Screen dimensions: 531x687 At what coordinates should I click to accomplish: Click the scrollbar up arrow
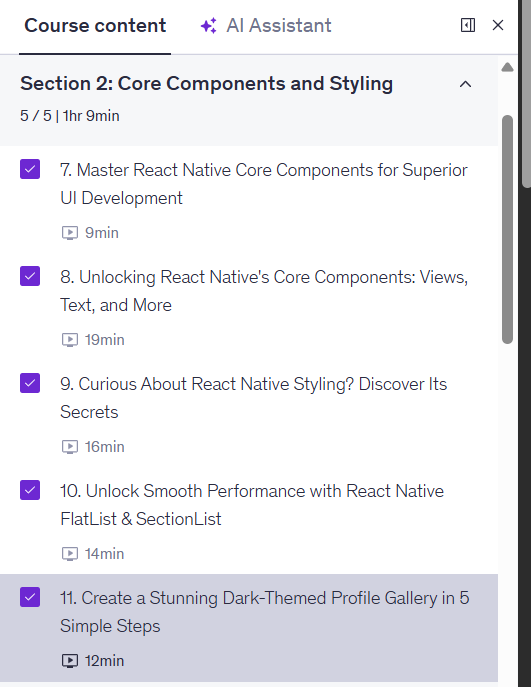pos(507,67)
